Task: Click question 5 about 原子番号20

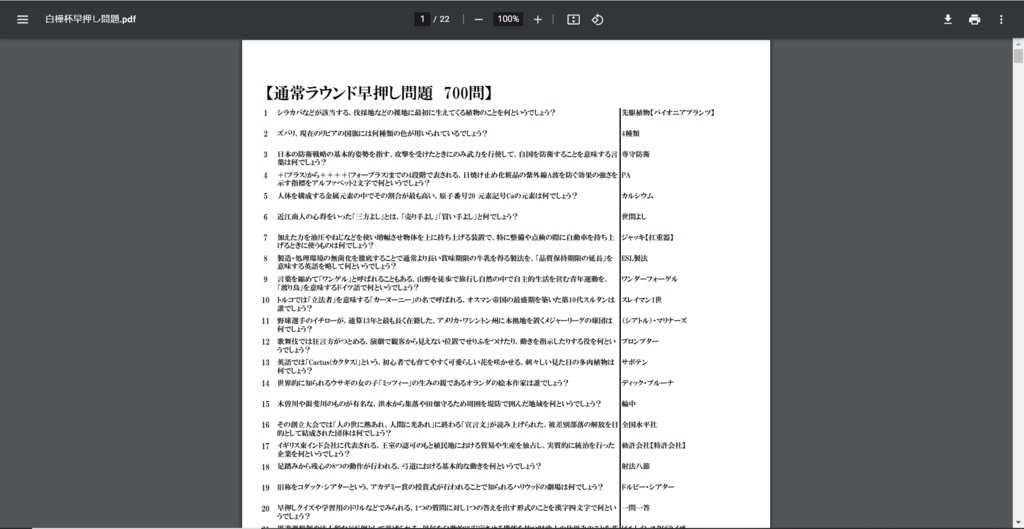Action: pyautogui.click(x=427, y=196)
